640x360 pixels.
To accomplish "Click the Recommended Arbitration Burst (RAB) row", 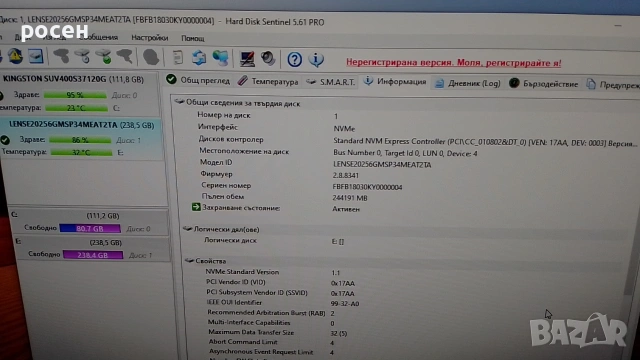I will (x=271, y=313).
